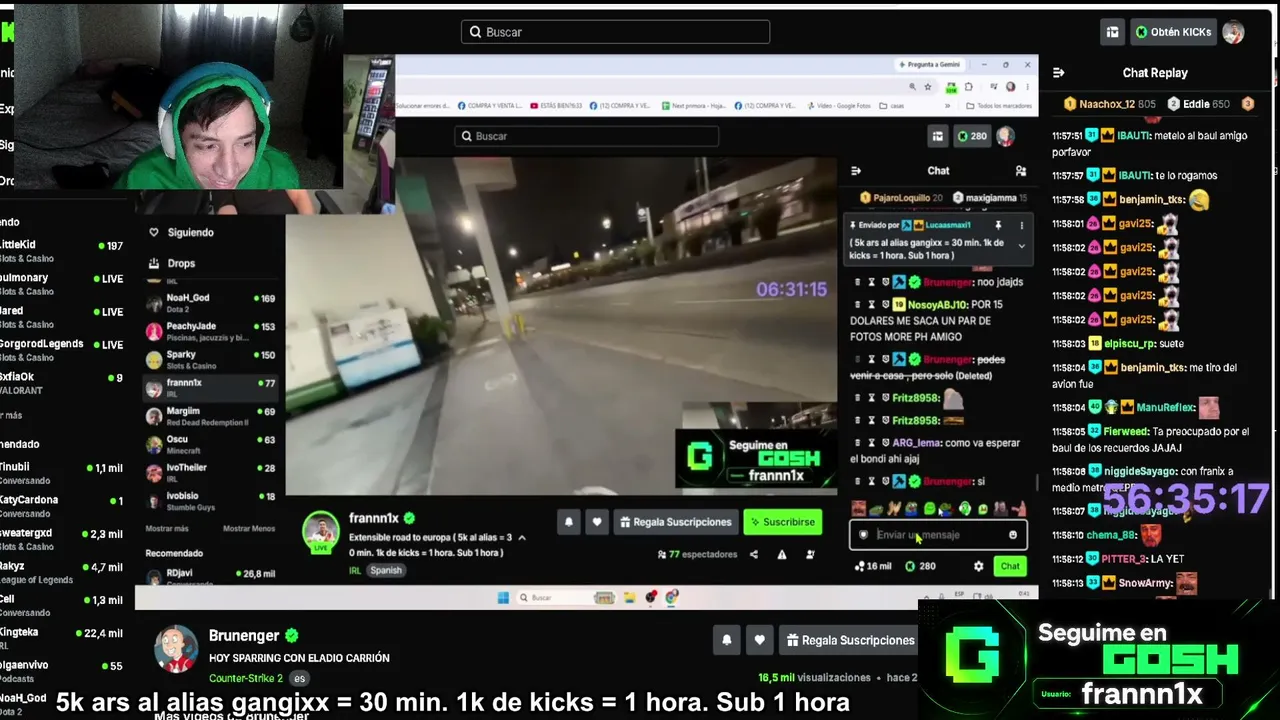1280x720 pixels.
Task: Open the inner stream profile avatar
Action: [1005, 136]
